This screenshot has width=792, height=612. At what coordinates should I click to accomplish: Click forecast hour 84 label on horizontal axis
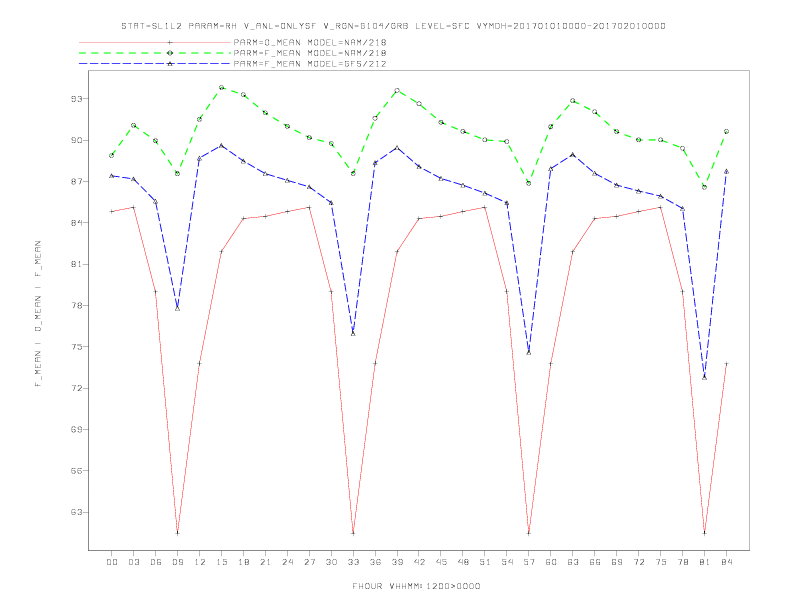click(x=726, y=562)
